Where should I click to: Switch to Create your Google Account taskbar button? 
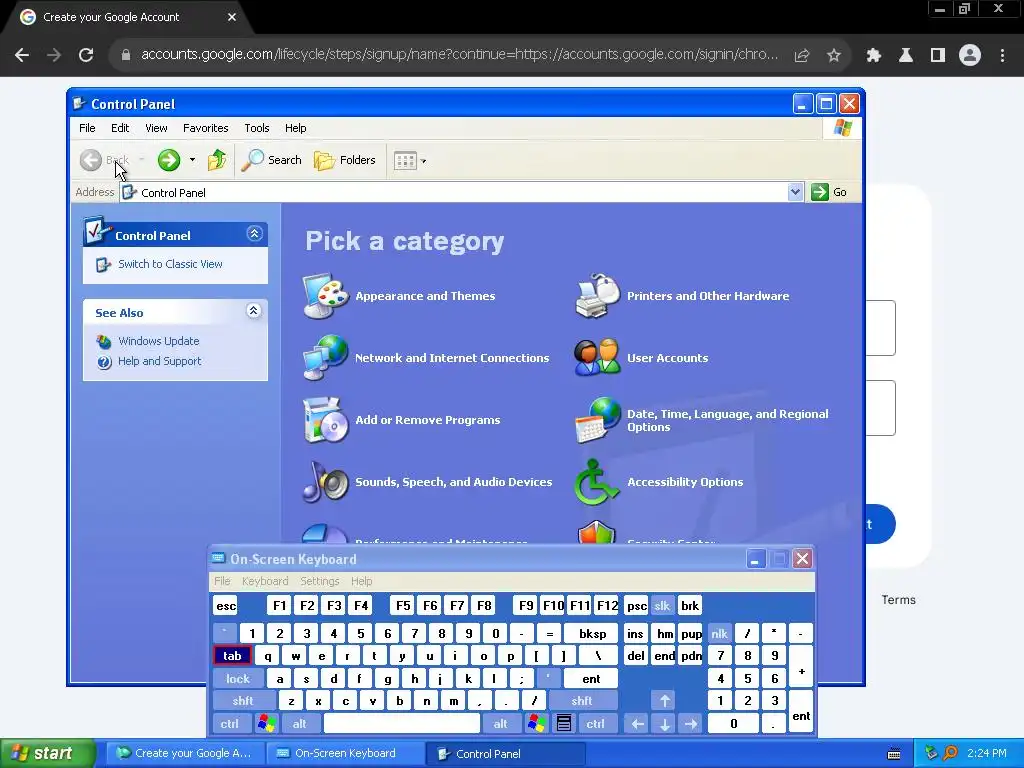(185, 754)
